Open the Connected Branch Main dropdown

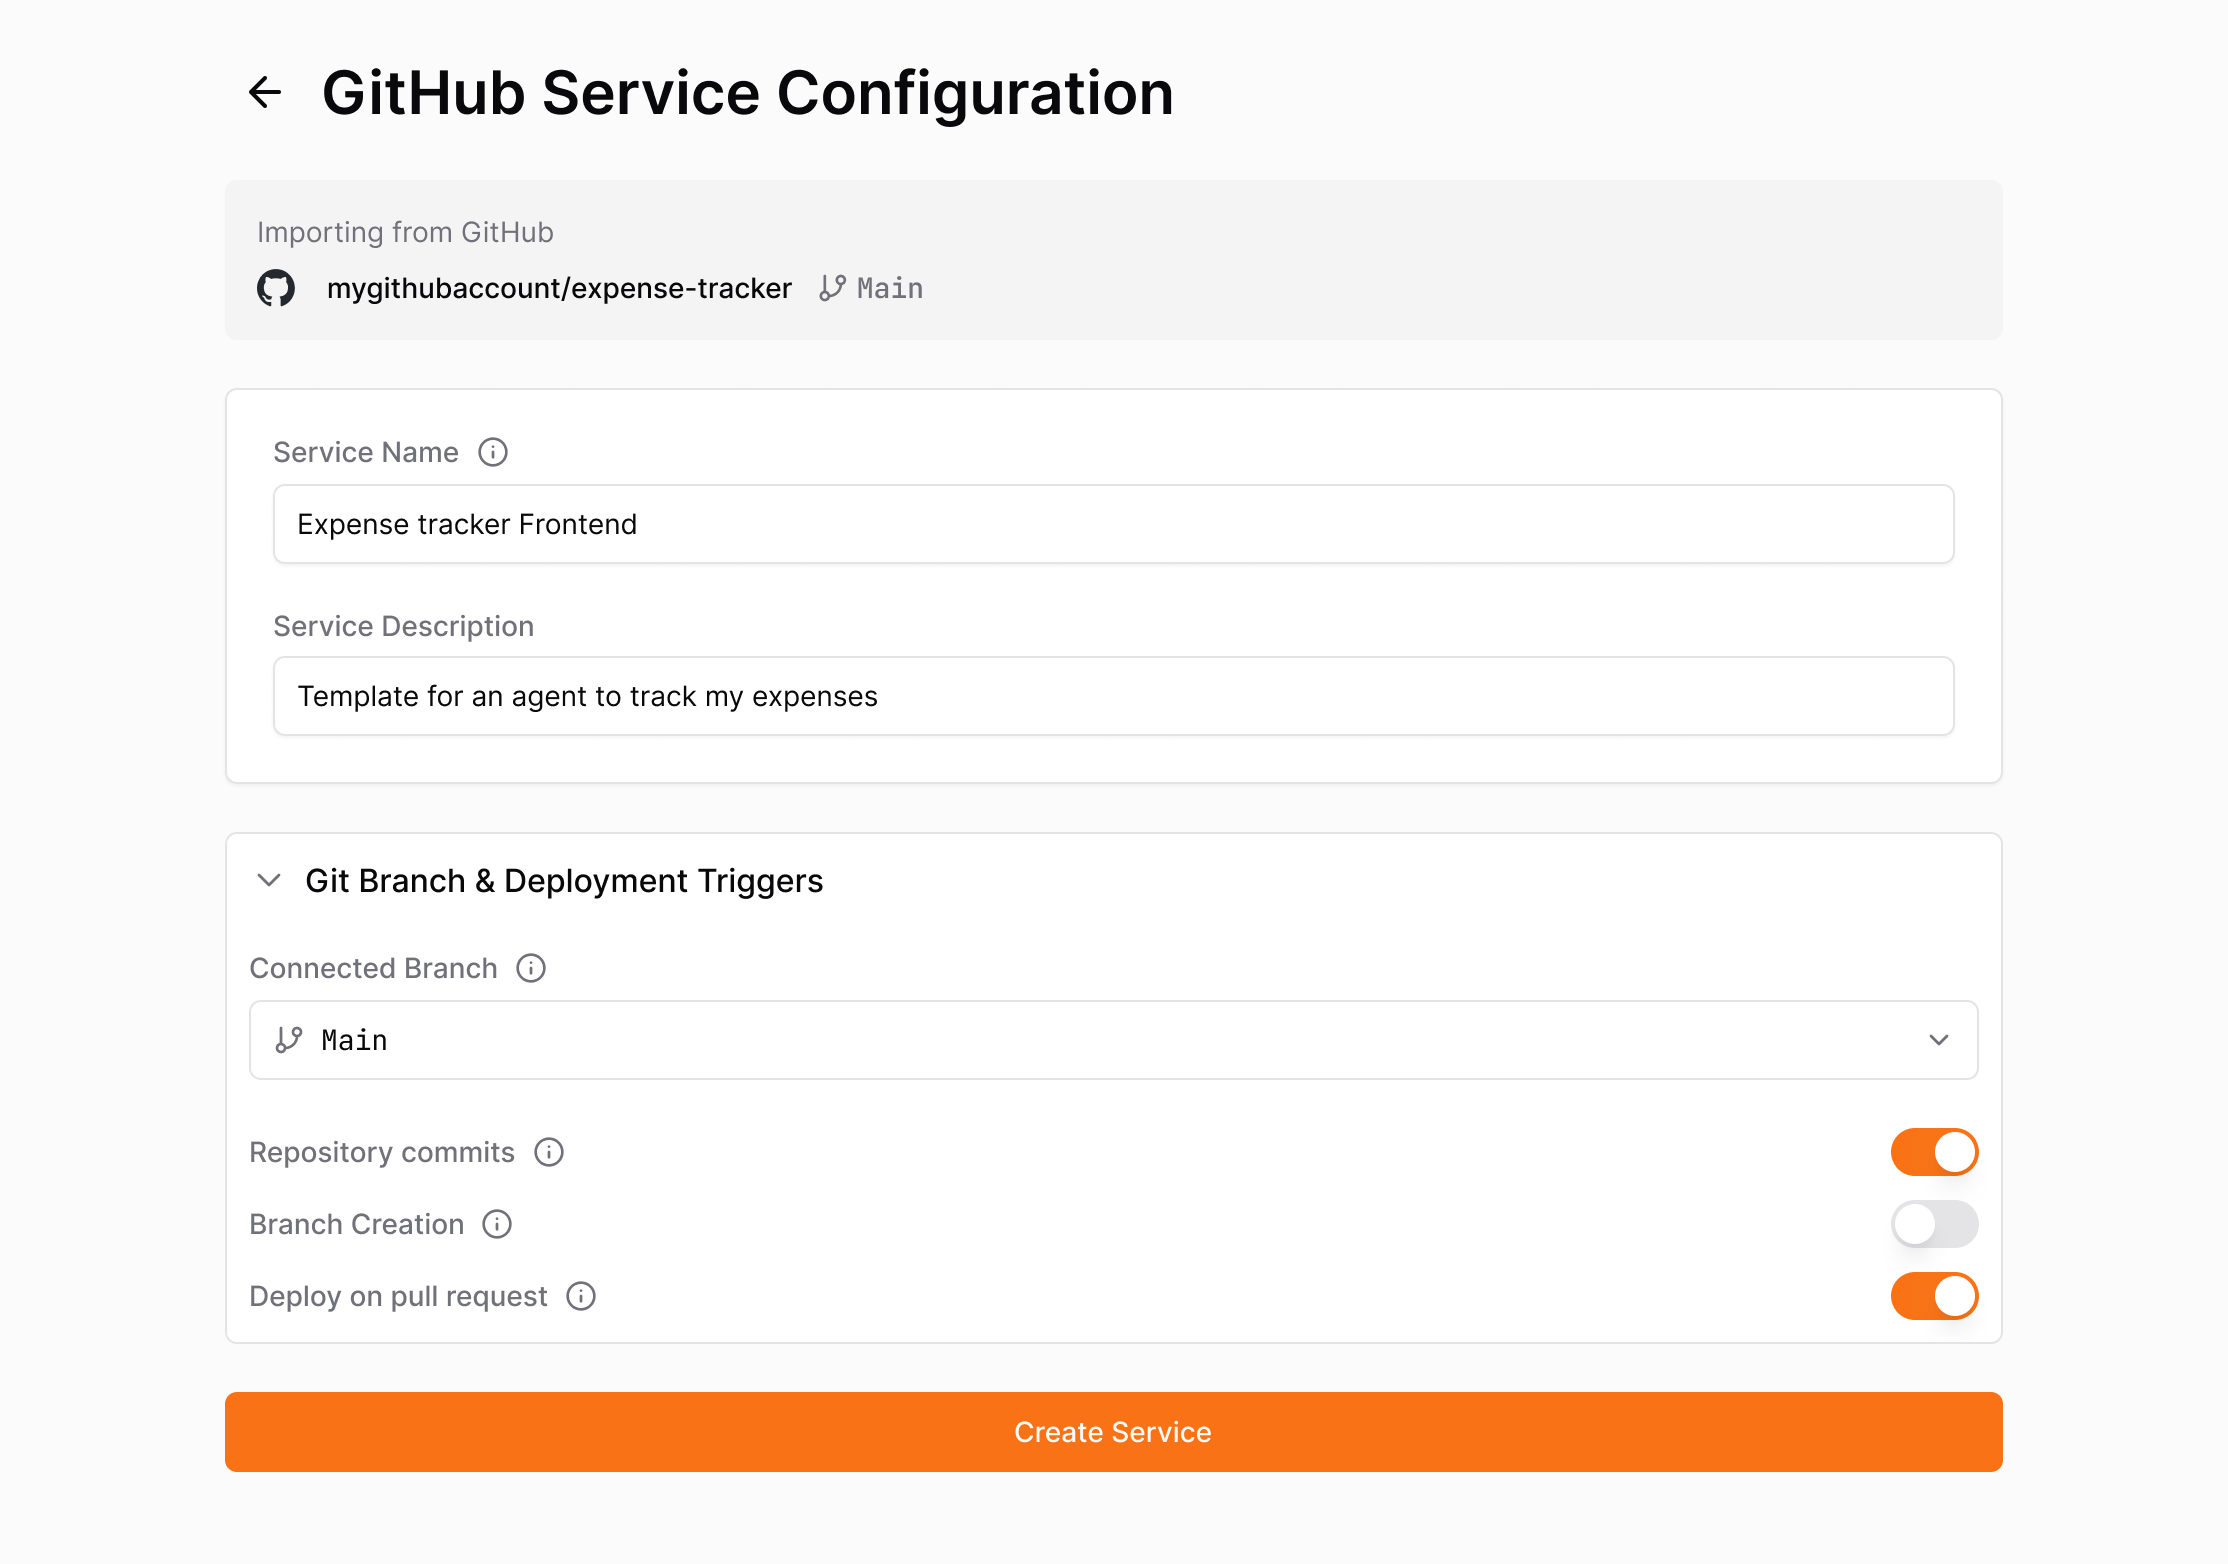pos(1112,1040)
